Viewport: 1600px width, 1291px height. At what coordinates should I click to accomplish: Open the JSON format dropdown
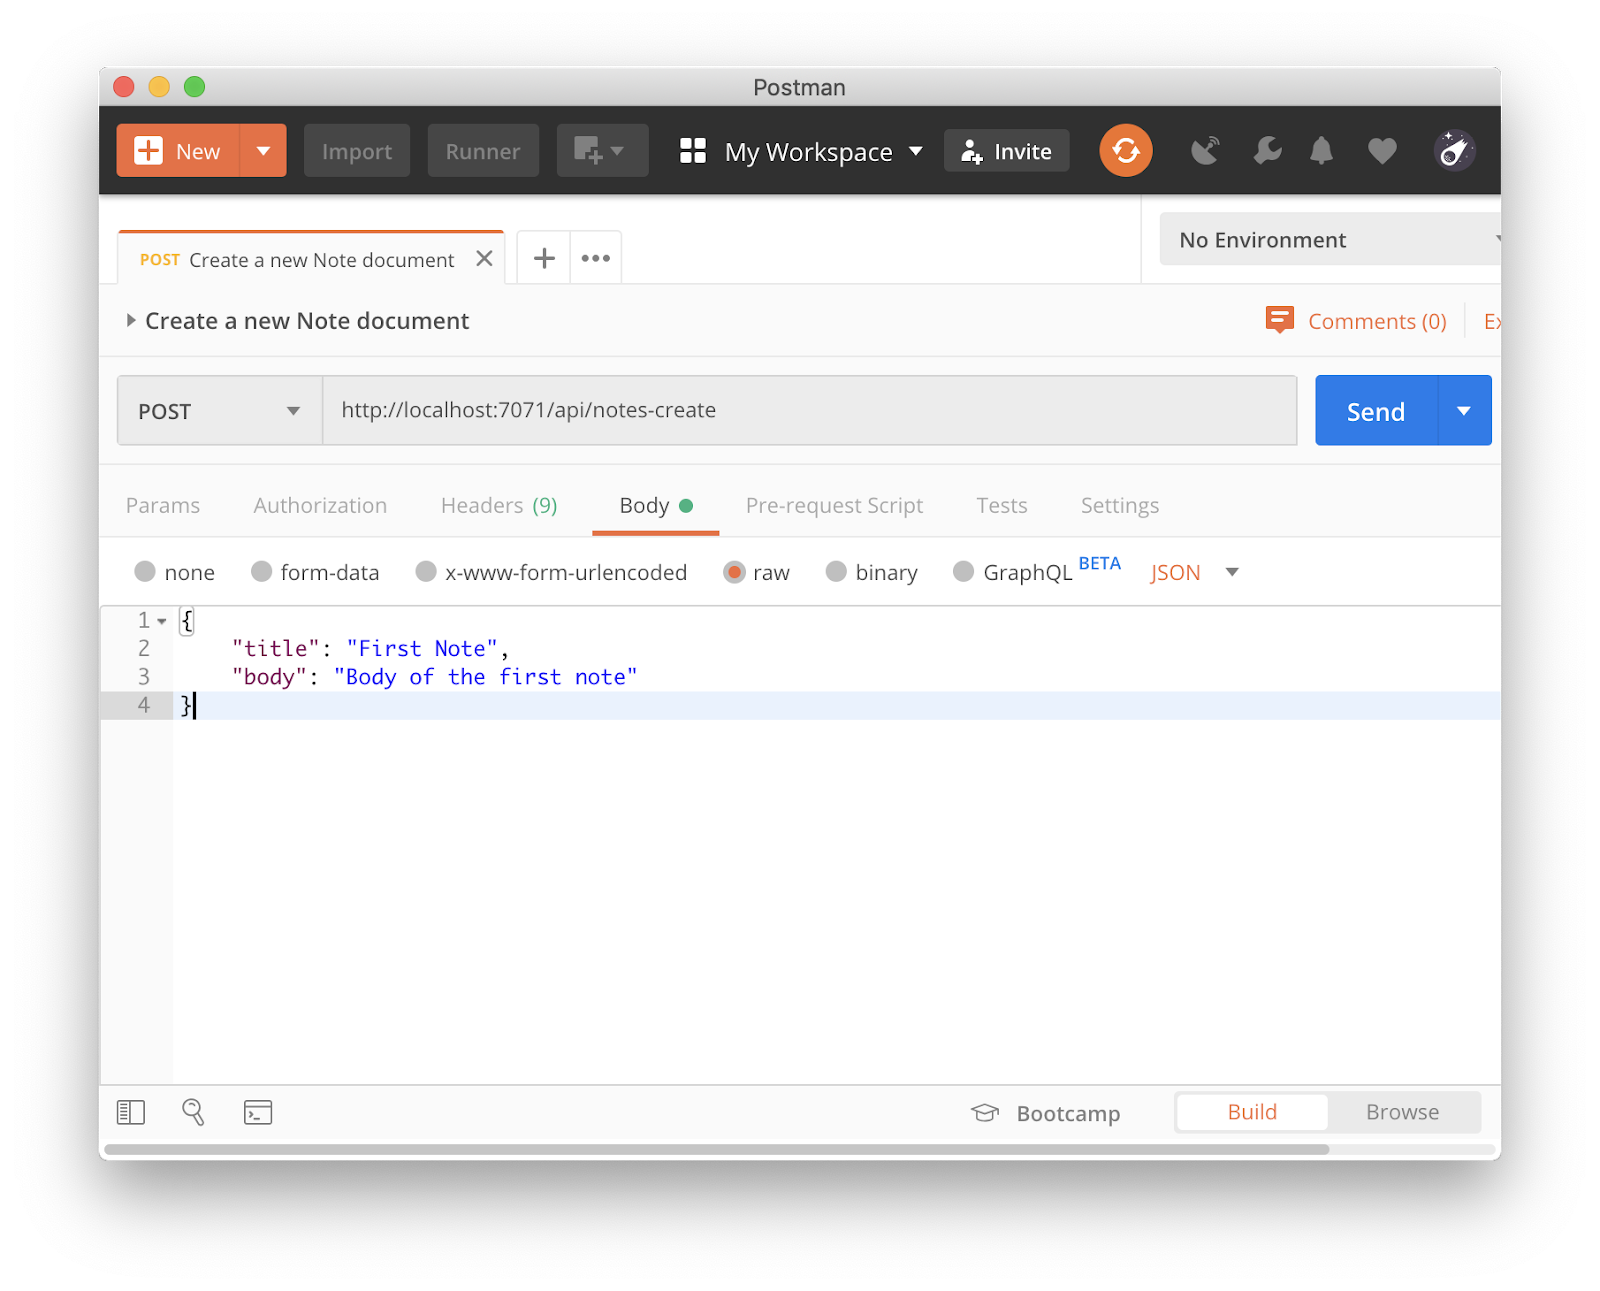click(x=1195, y=573)
